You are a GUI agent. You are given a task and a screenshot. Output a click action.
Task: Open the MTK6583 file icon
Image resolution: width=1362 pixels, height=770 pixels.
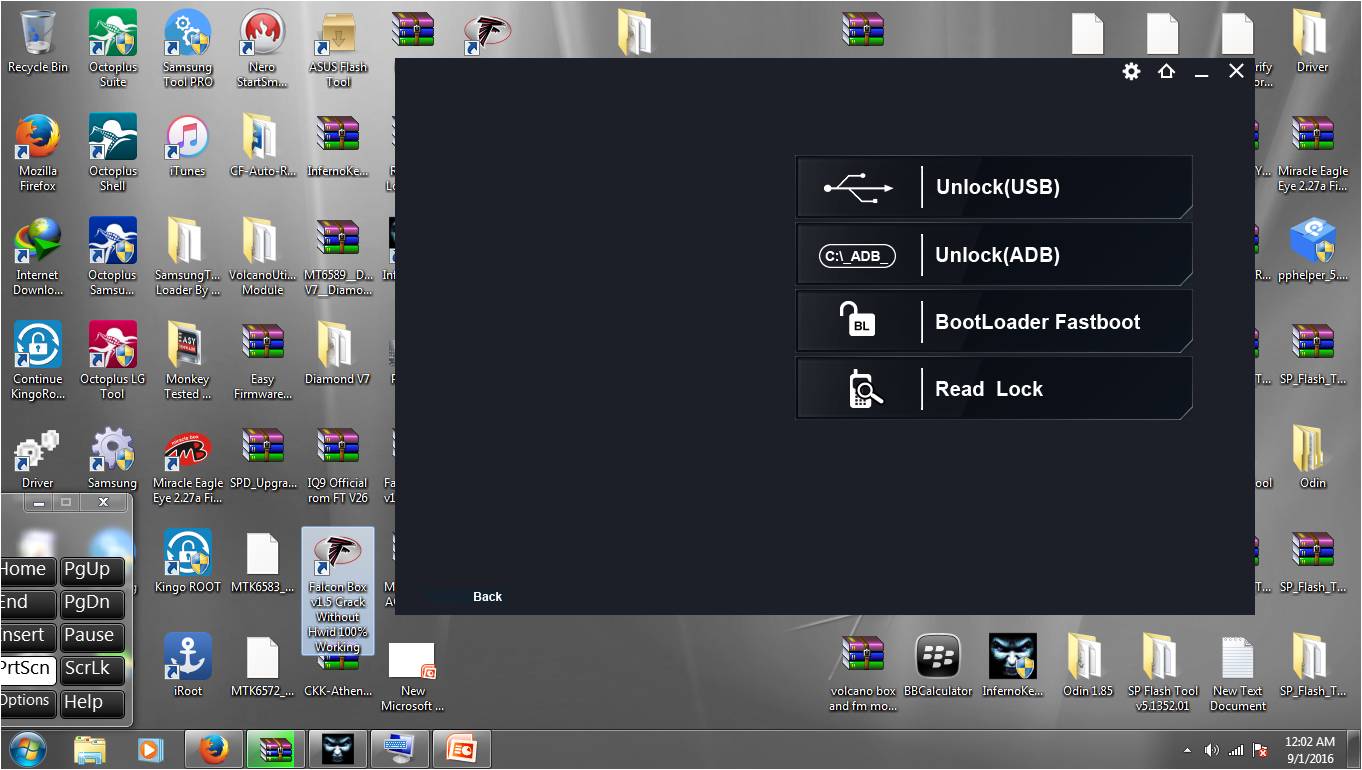click(x=262, y=562)
